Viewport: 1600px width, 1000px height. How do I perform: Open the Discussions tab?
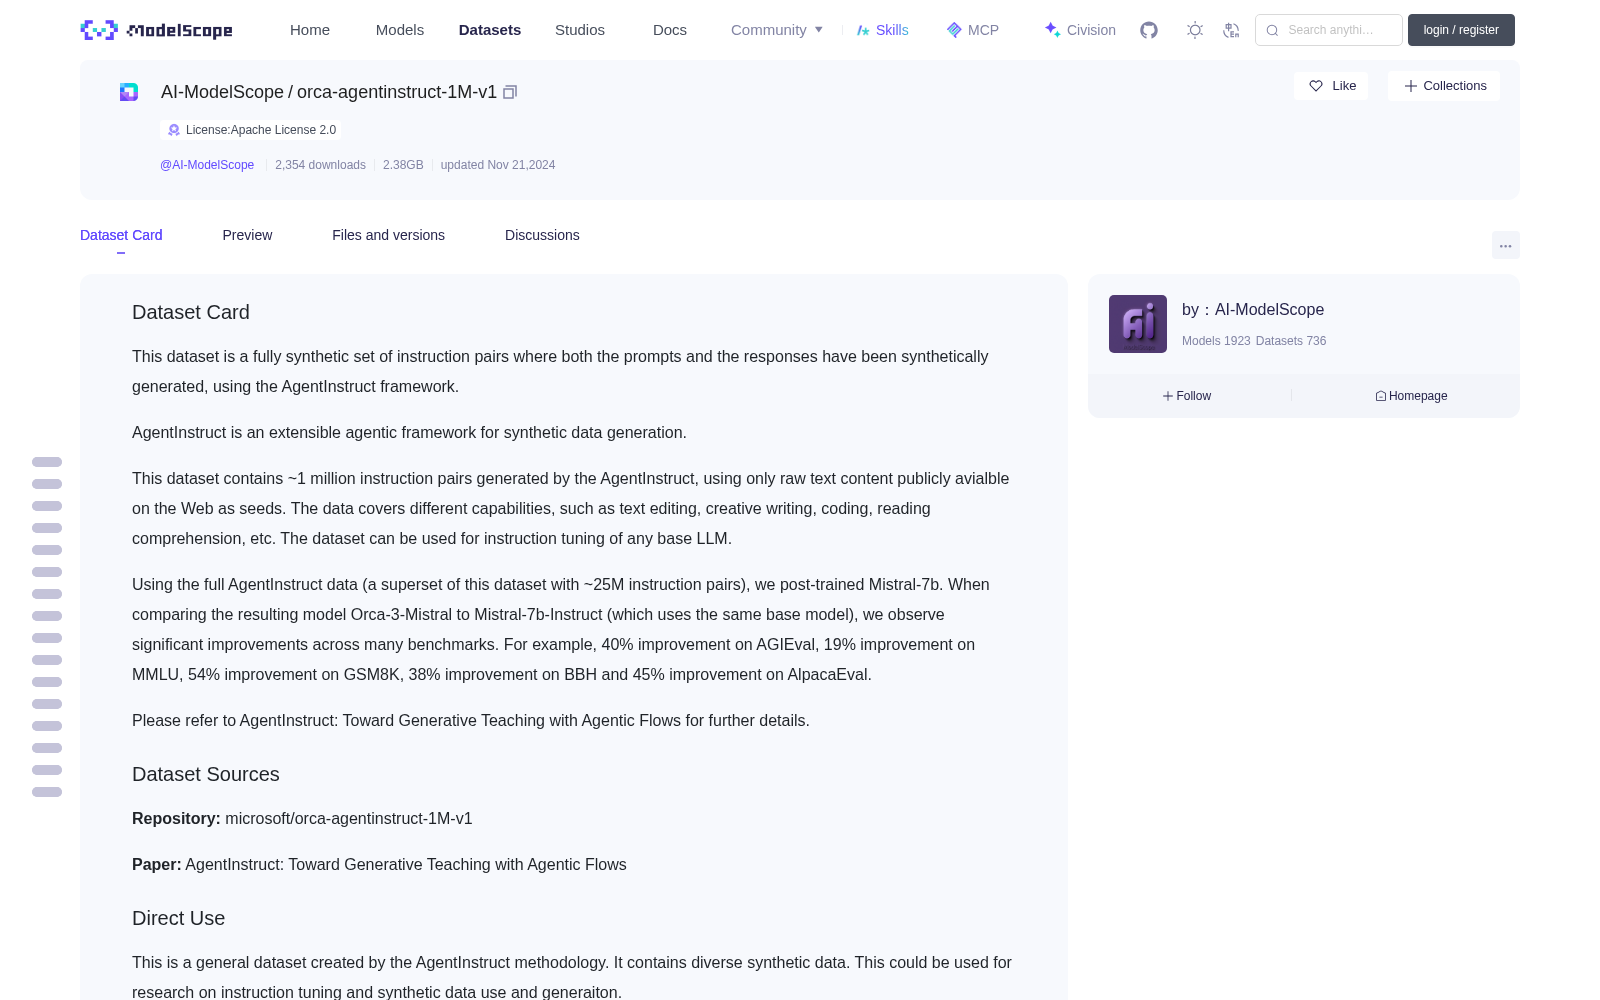pyautogui.click(x=542, y=235)
